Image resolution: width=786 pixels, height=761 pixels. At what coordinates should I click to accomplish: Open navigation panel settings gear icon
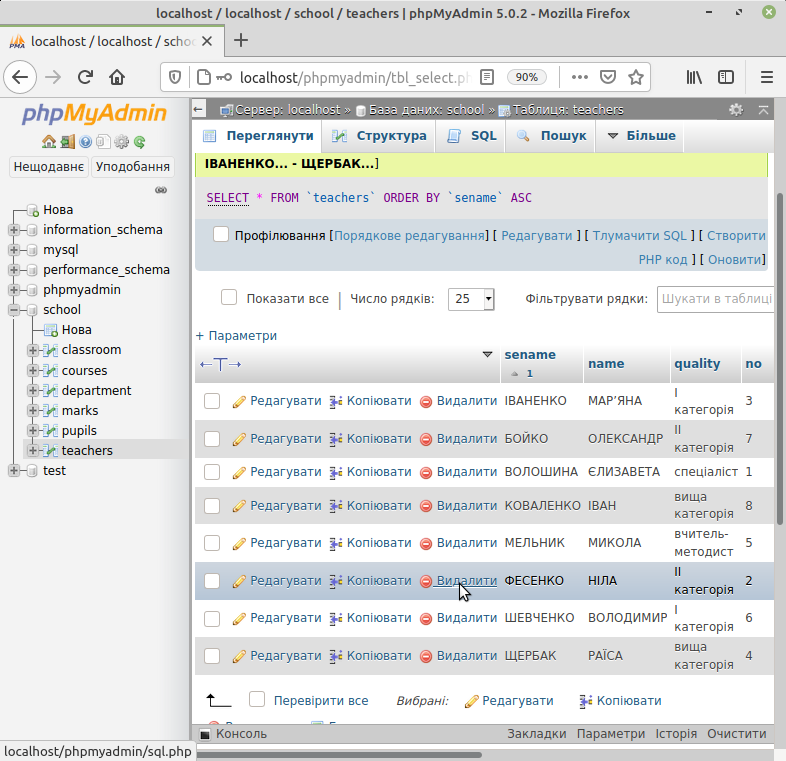point(121,142)
